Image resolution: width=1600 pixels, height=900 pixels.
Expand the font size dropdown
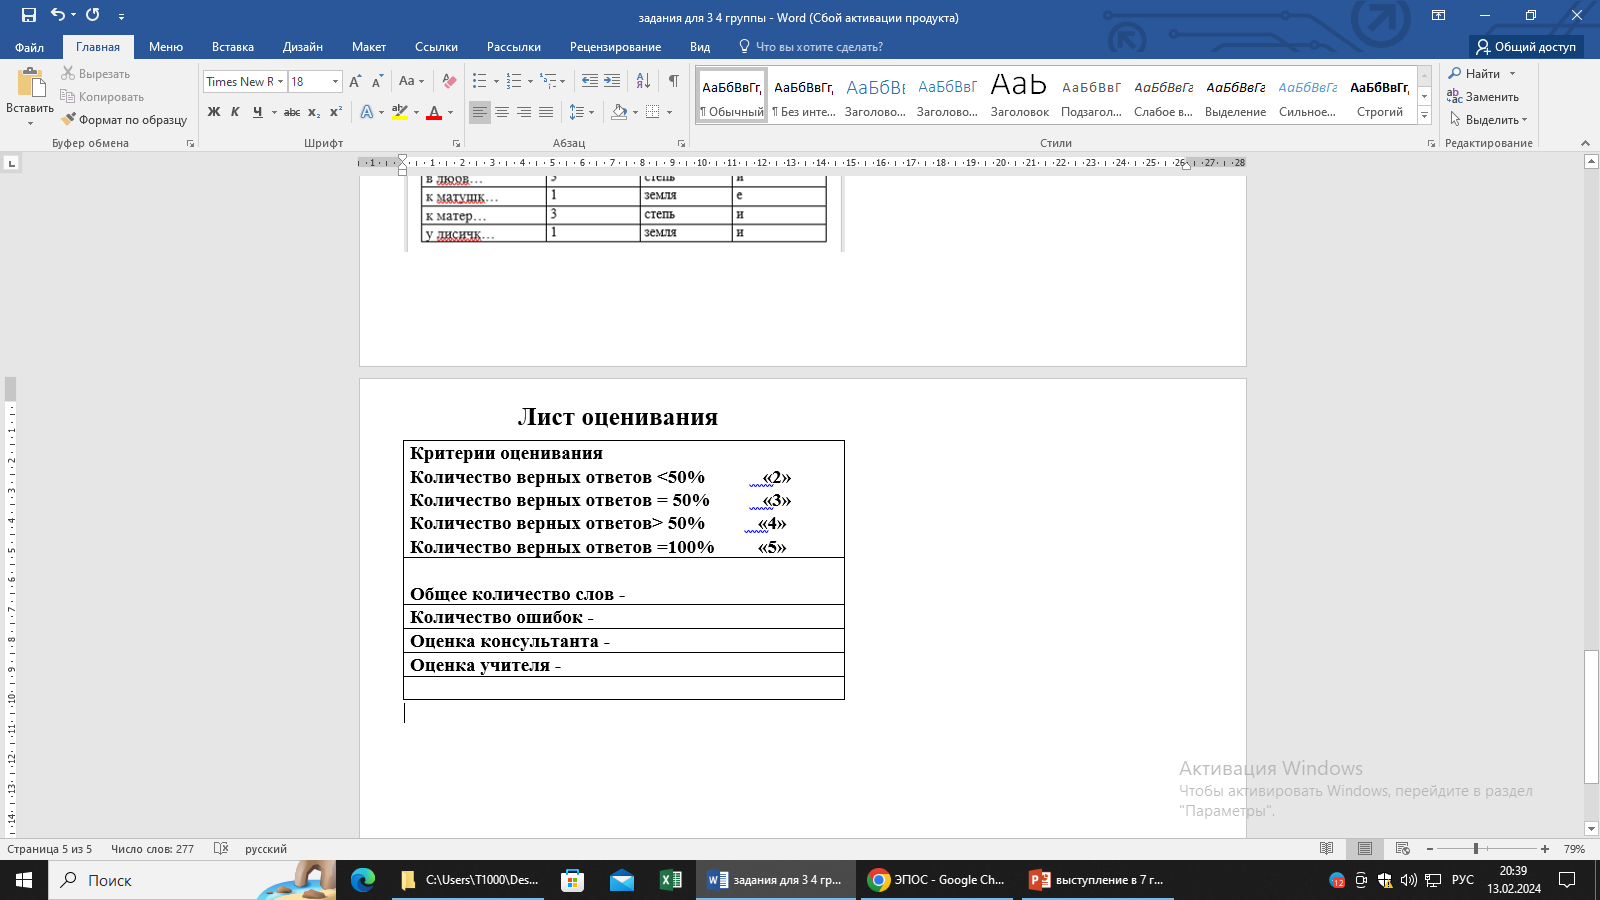(x=335, y=82)
